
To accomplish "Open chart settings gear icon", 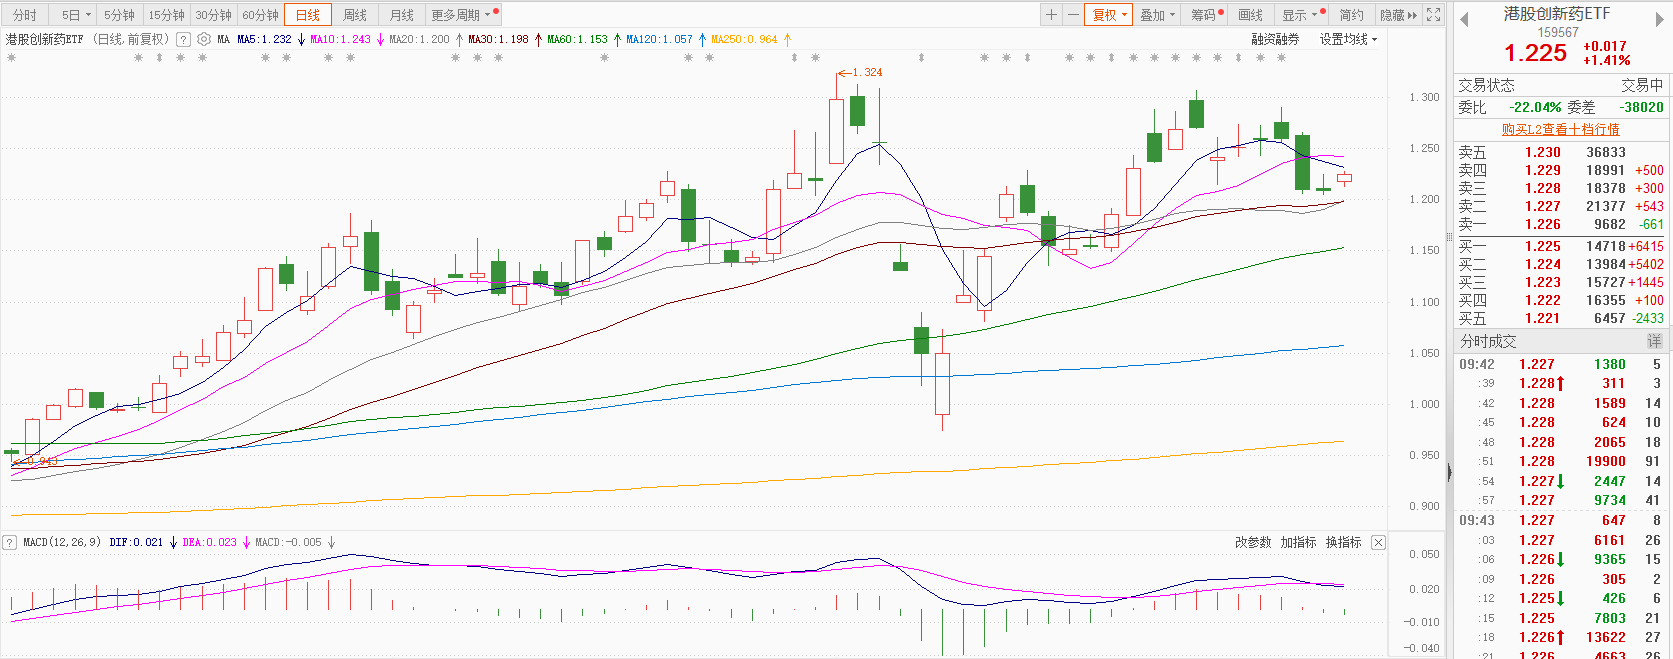I will tap(204, 39).
